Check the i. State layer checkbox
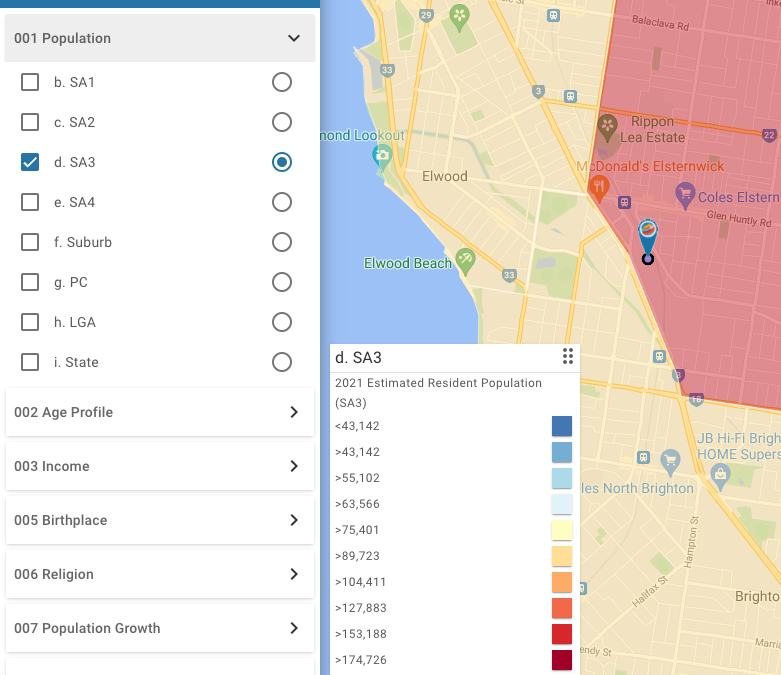The image size is (781, 675). (x=31, y=362)
